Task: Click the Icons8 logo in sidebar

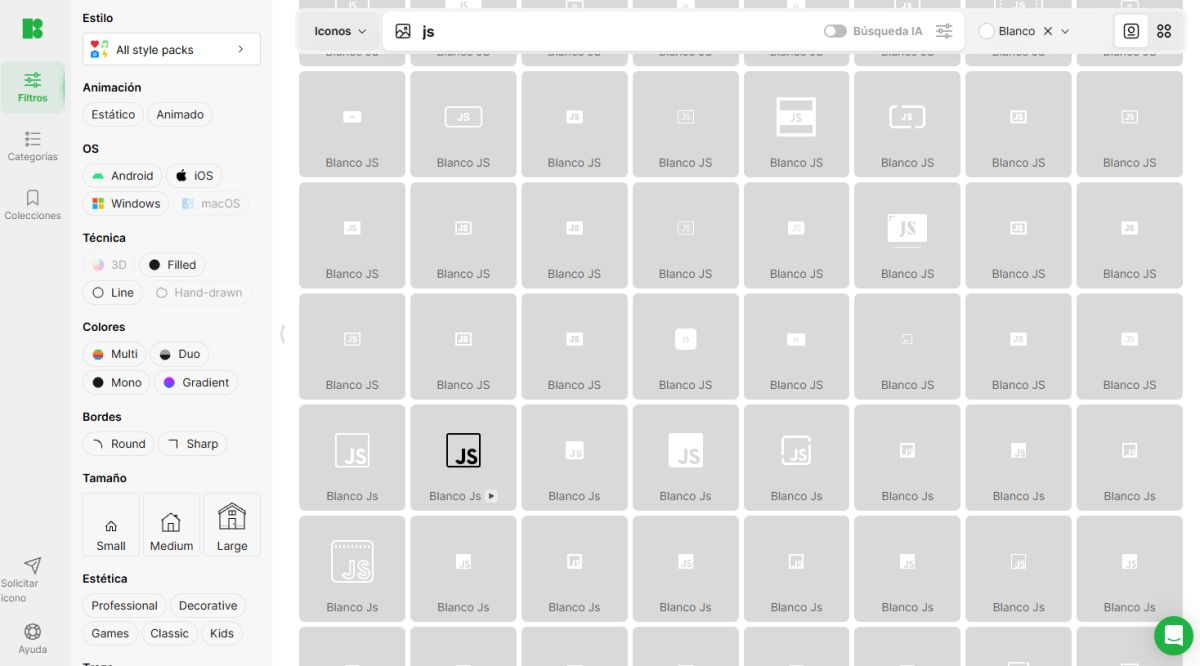Action: point(32,29)
